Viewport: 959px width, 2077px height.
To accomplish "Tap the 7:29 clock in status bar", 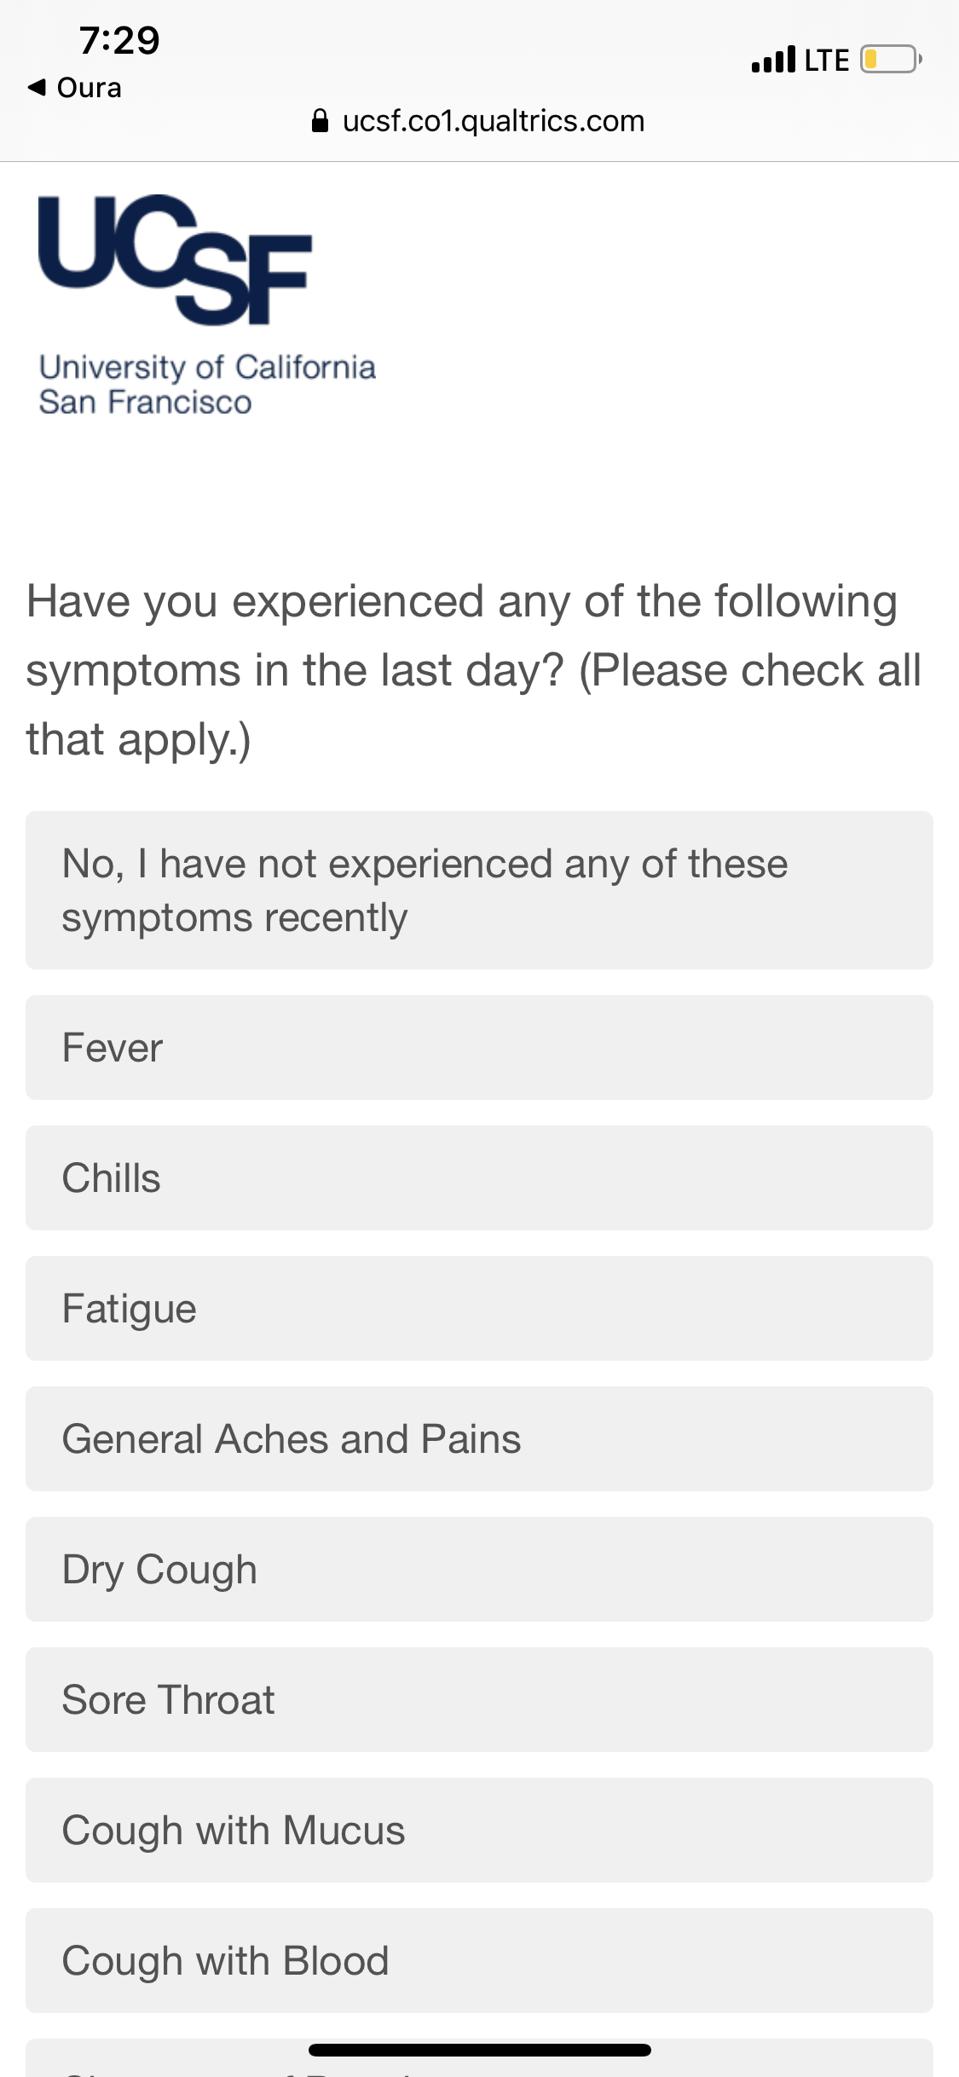I will coord(119,40).
